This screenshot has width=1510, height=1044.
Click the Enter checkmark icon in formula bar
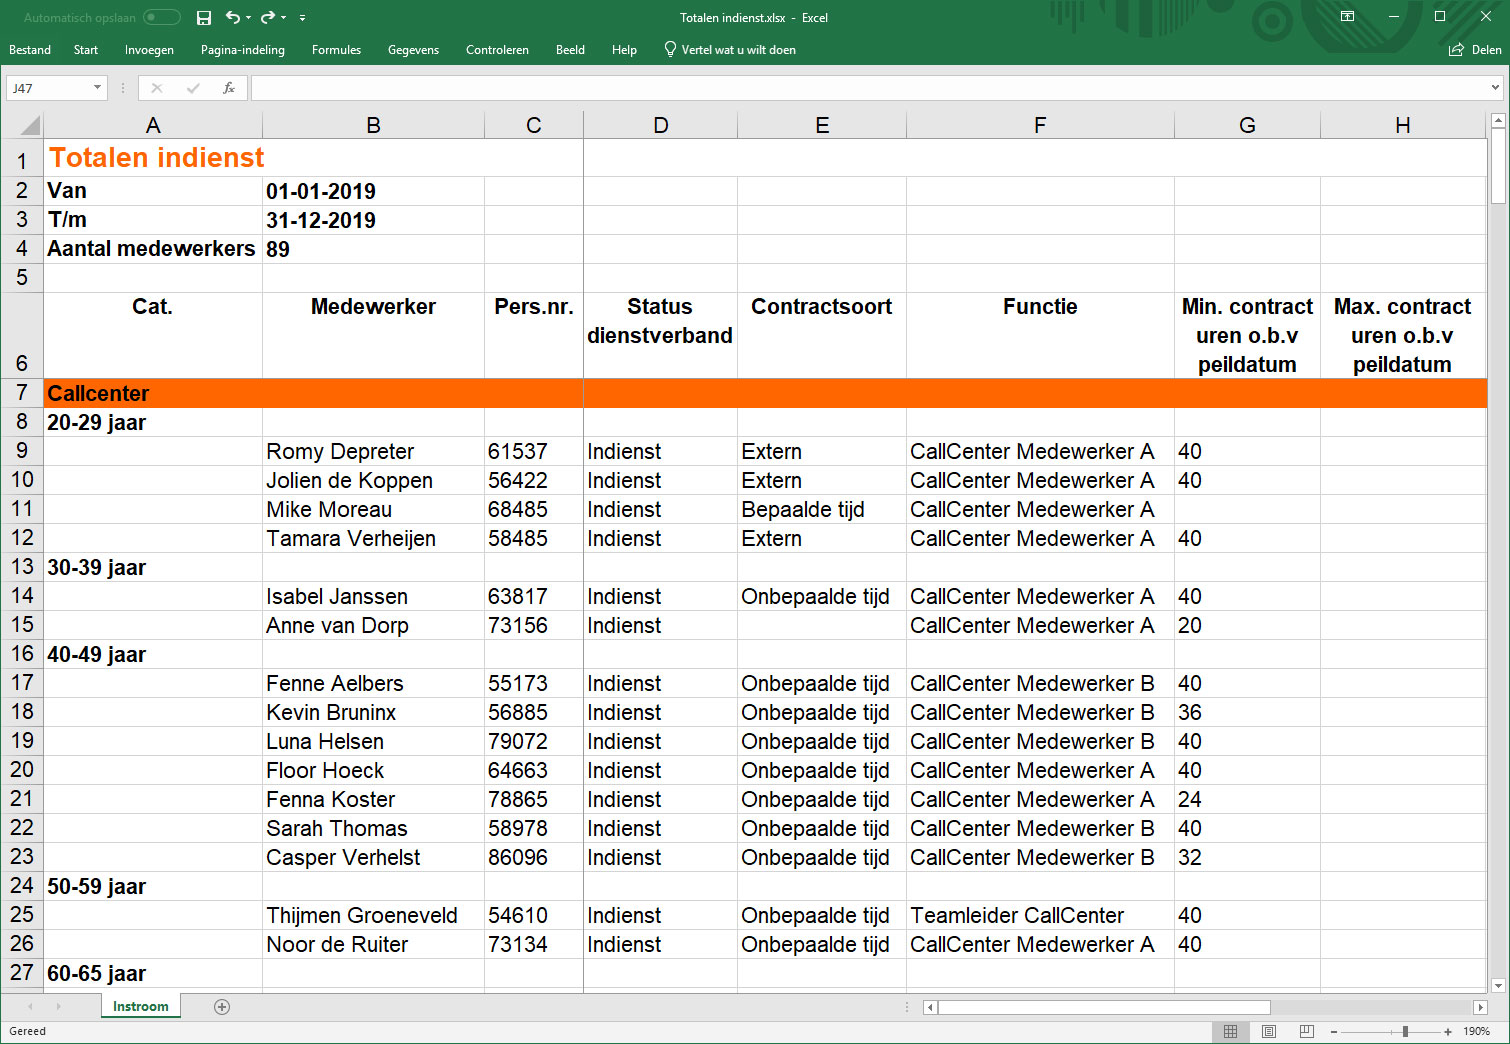tap(193, 88)
